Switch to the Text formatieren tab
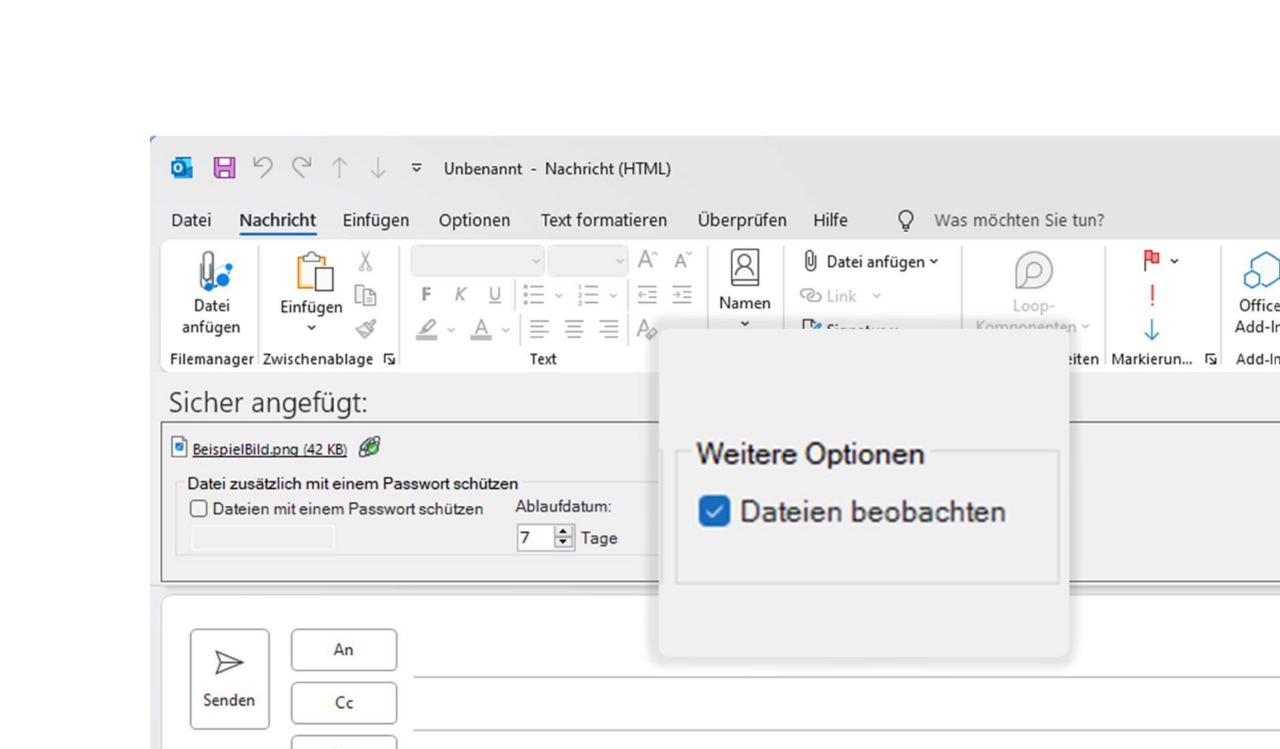 click(x=603, y=220)
